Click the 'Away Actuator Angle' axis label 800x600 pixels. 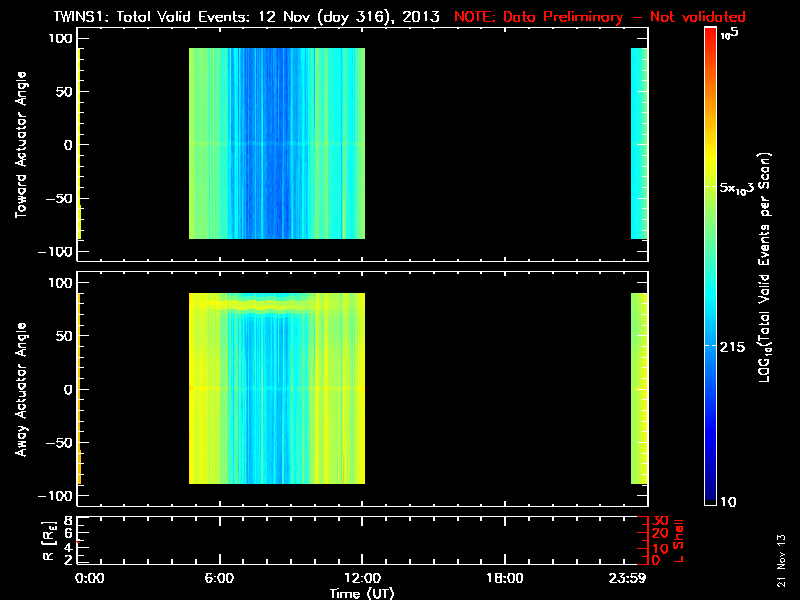click(21, 389)
